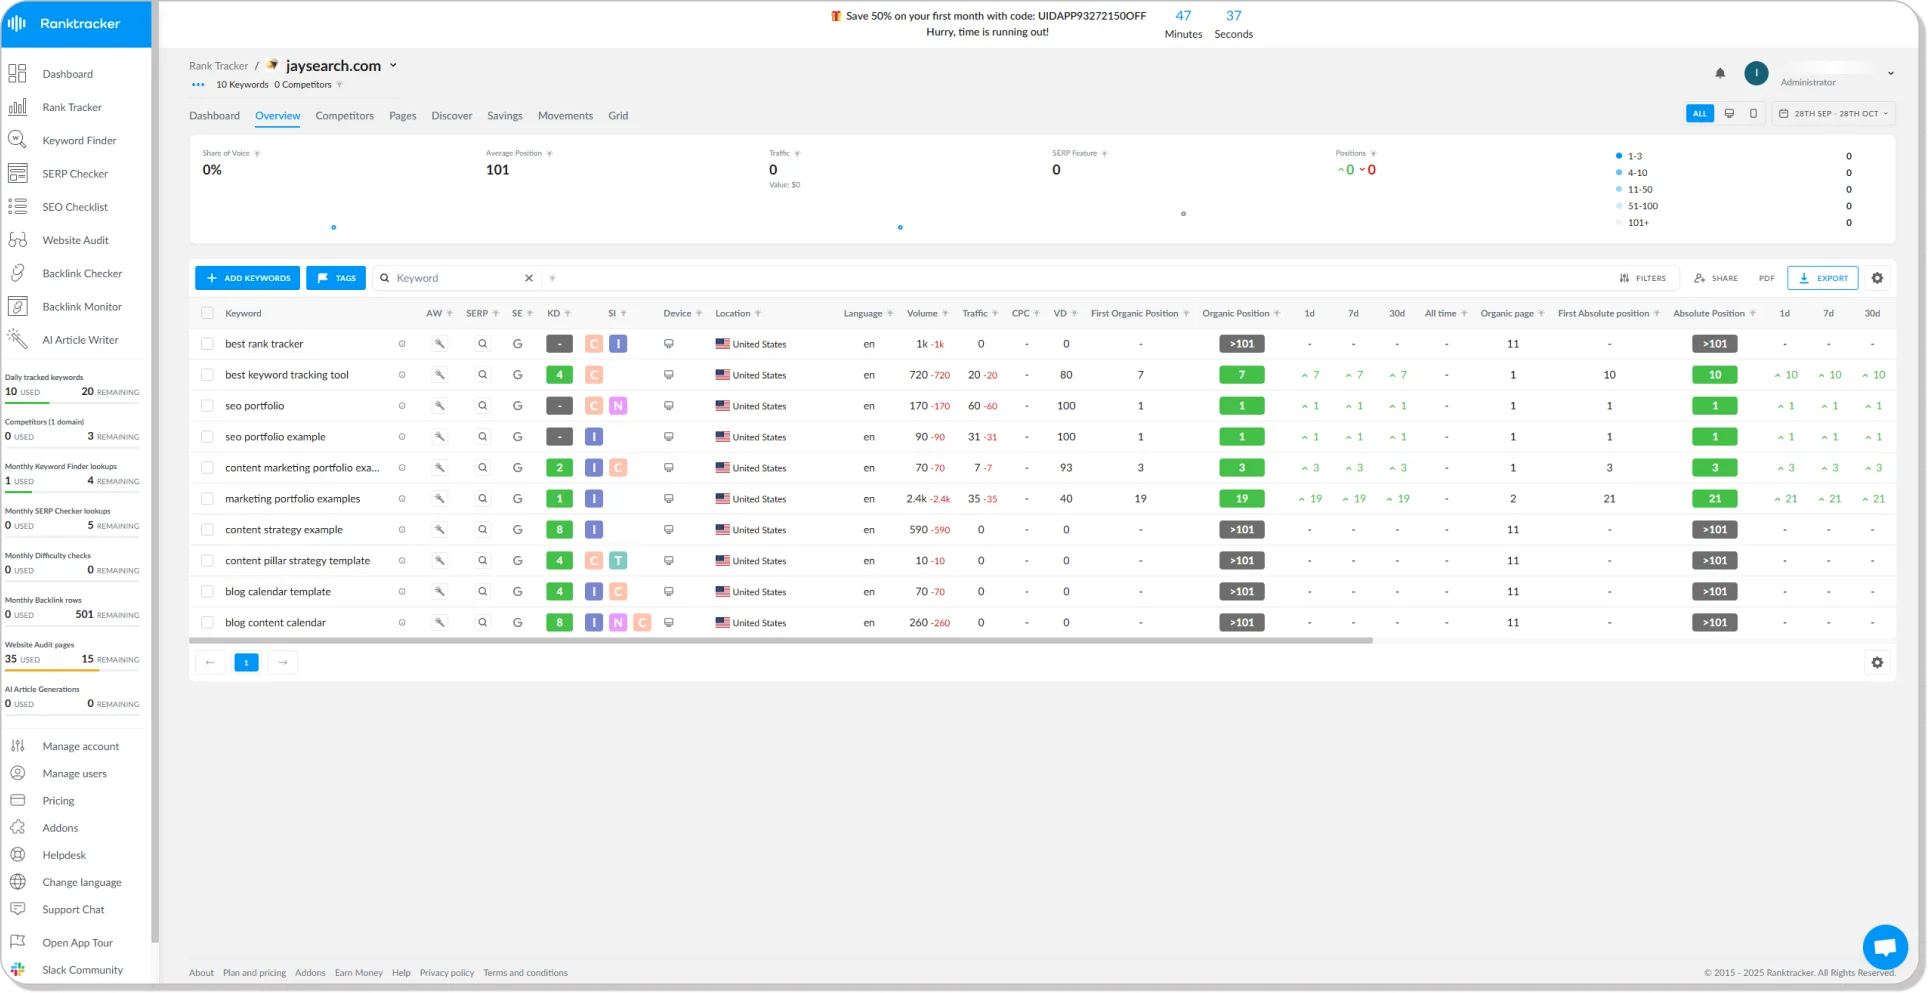Select ALL devices filter

click(x=1699, y=113)
